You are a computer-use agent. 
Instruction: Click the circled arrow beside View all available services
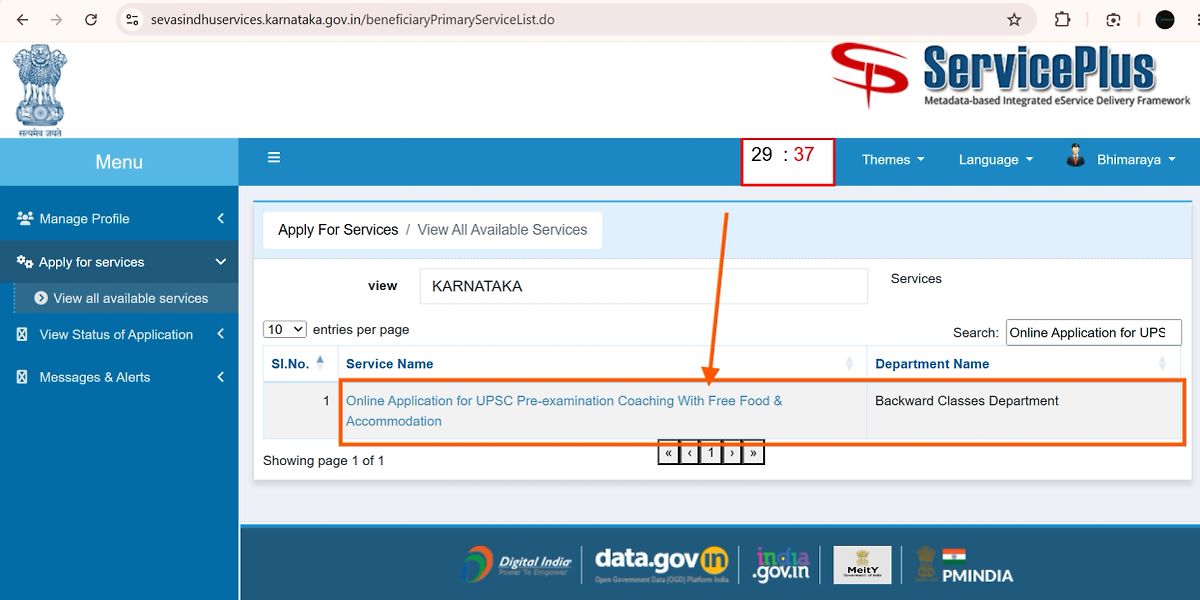click(41, 298)
